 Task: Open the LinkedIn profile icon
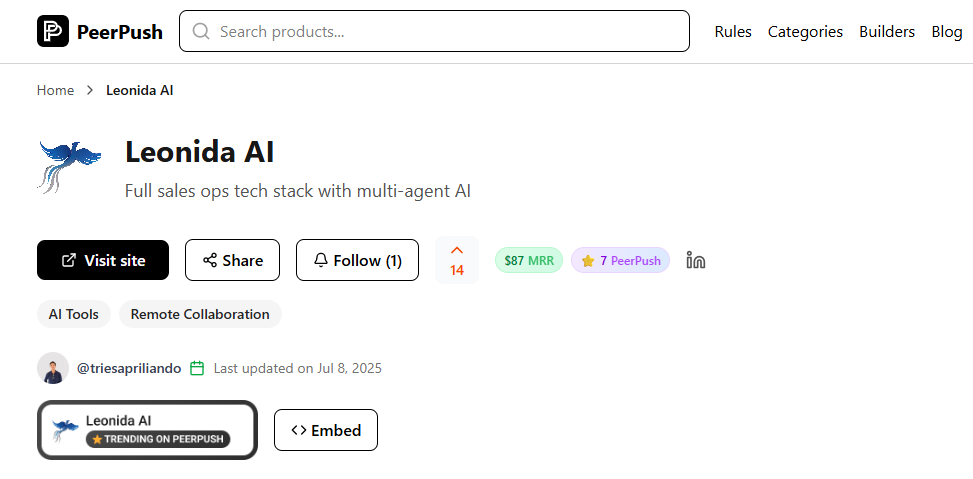pos(696,260)
